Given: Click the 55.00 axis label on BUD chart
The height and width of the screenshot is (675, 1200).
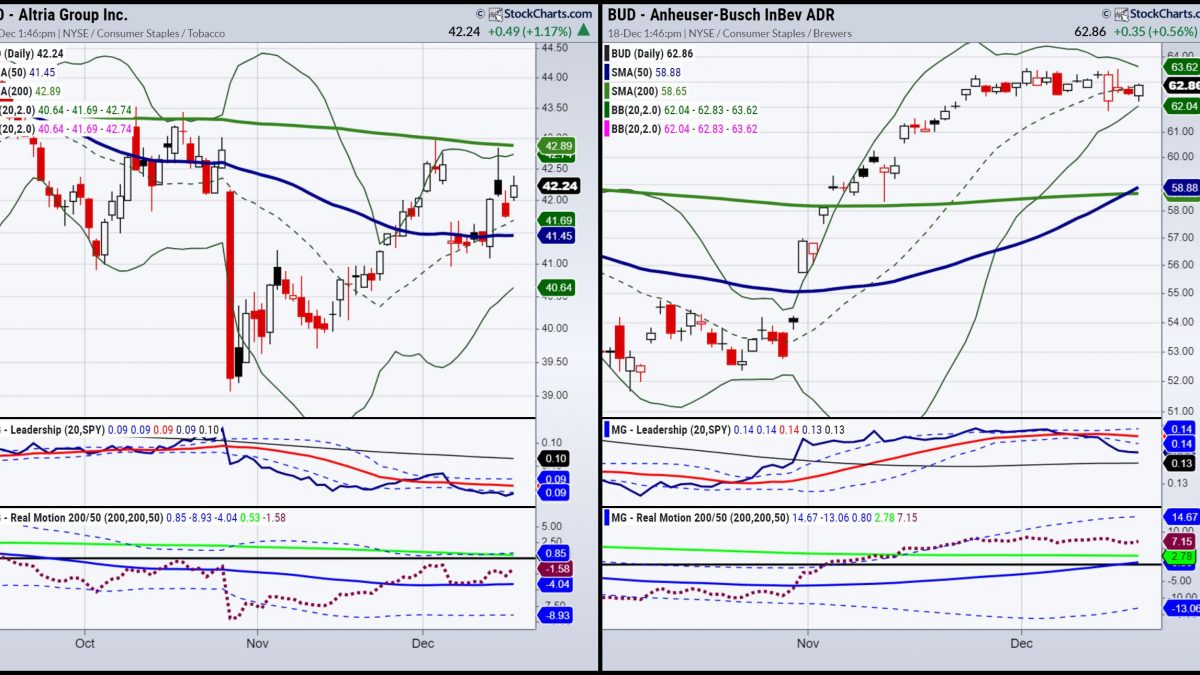Looking at the screenshot, I should pos(1182,293).
